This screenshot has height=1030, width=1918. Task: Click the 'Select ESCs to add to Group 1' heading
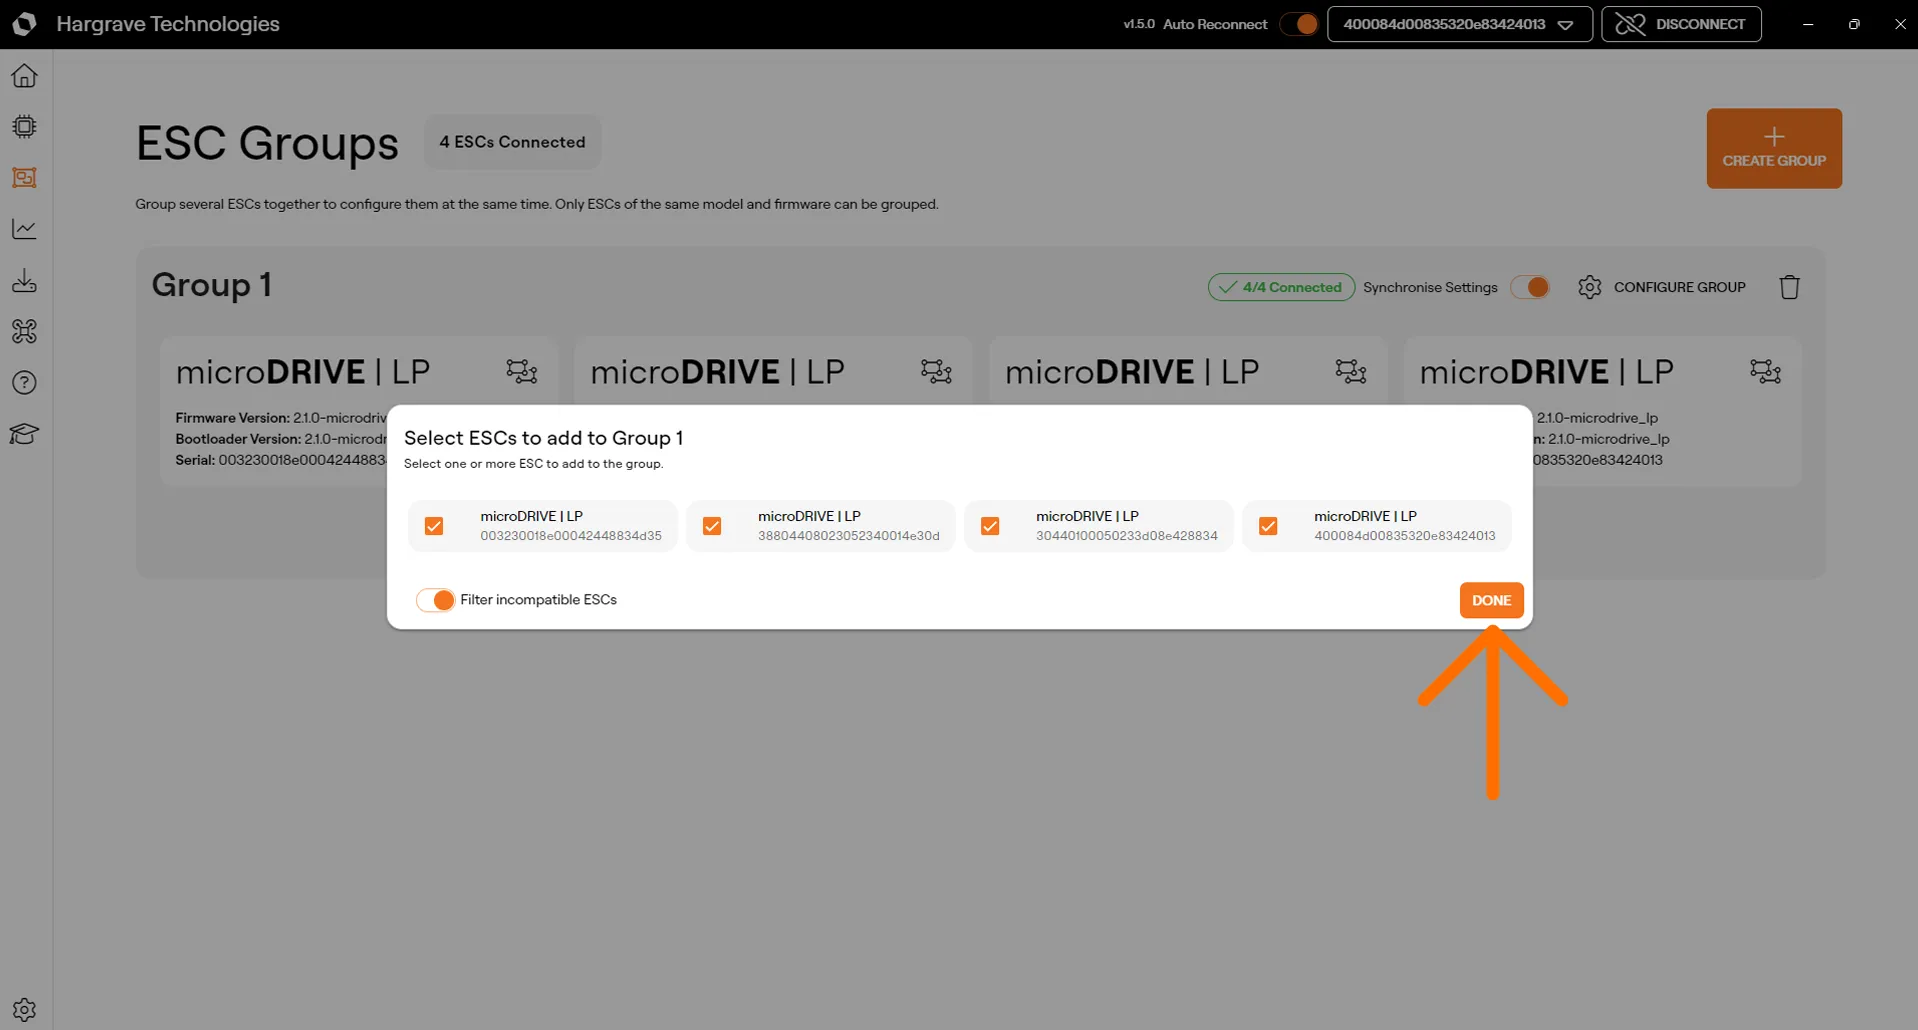tap(543, 438)
